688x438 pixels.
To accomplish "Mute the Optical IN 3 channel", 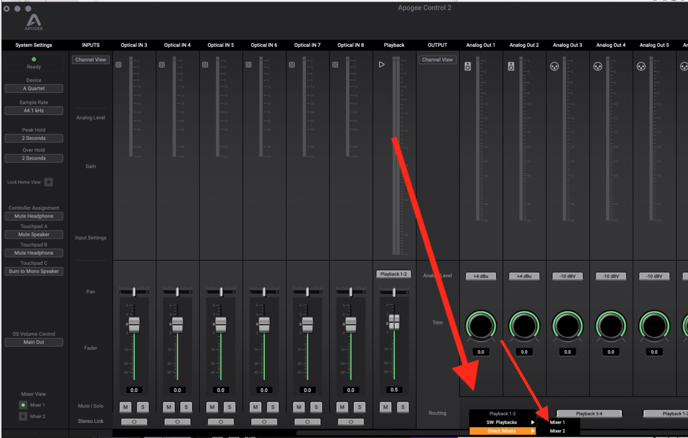I will point(125,407).
